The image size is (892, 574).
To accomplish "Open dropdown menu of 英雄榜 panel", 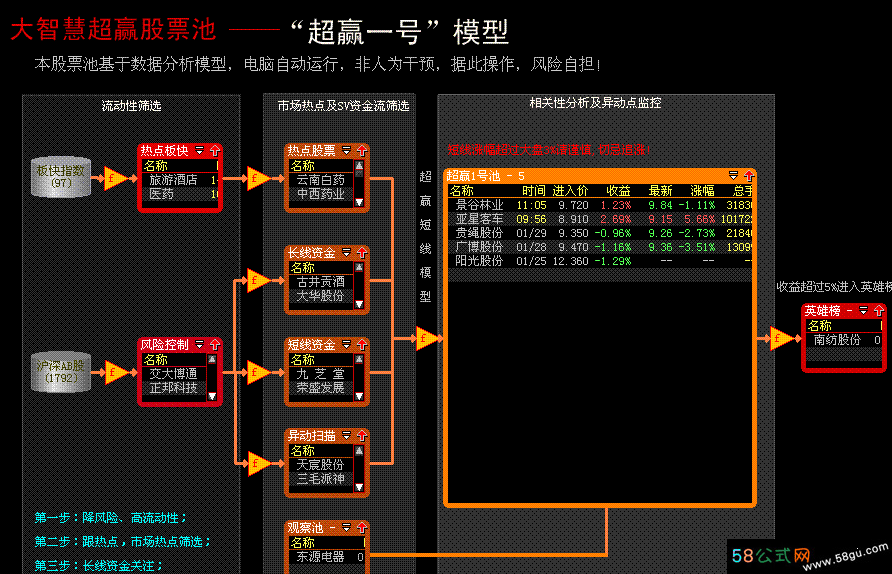I will click(864, 311).
